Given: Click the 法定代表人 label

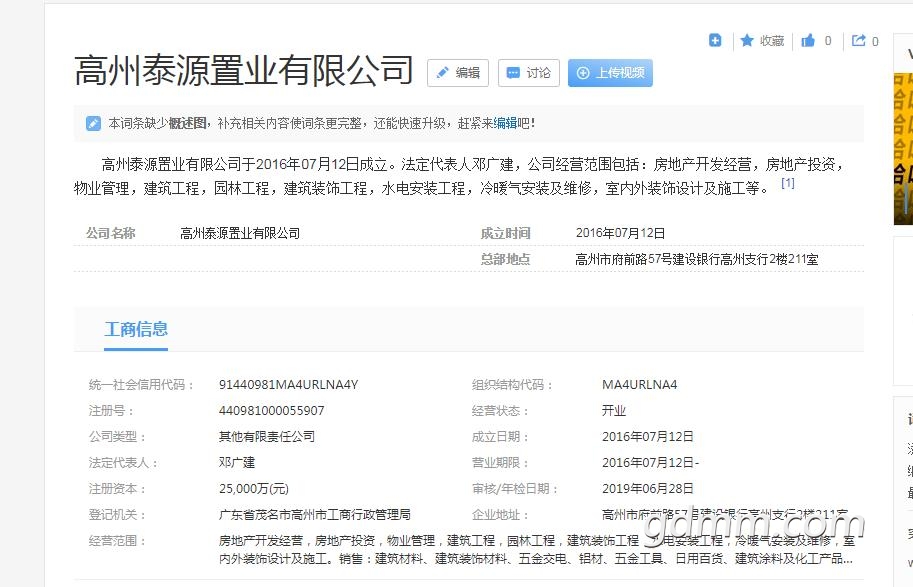Looking at the screenshot, I should point(123,463).
